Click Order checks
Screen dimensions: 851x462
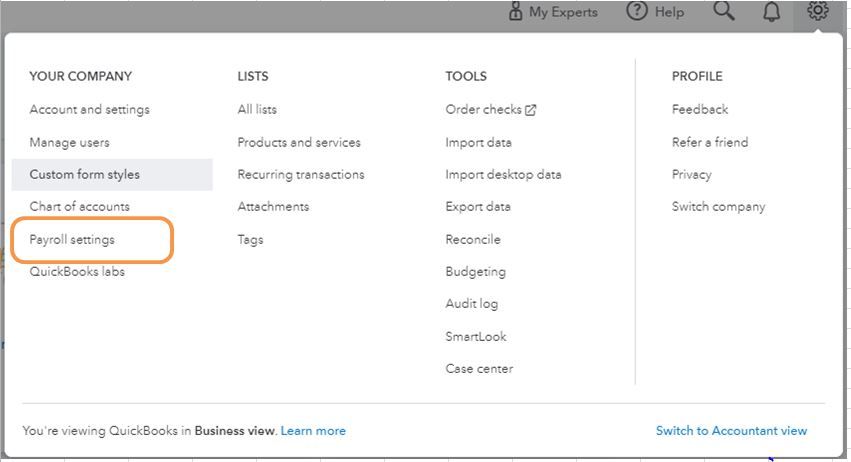tap(484, 110)
